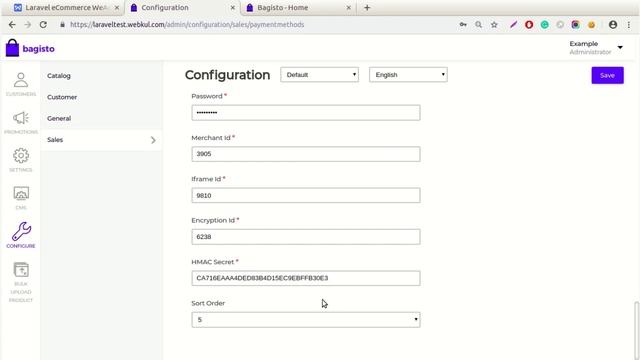Switch to the Configuration tab
Image resolution: width=640 pixels, height=360 pixels.
coord(182,7)
